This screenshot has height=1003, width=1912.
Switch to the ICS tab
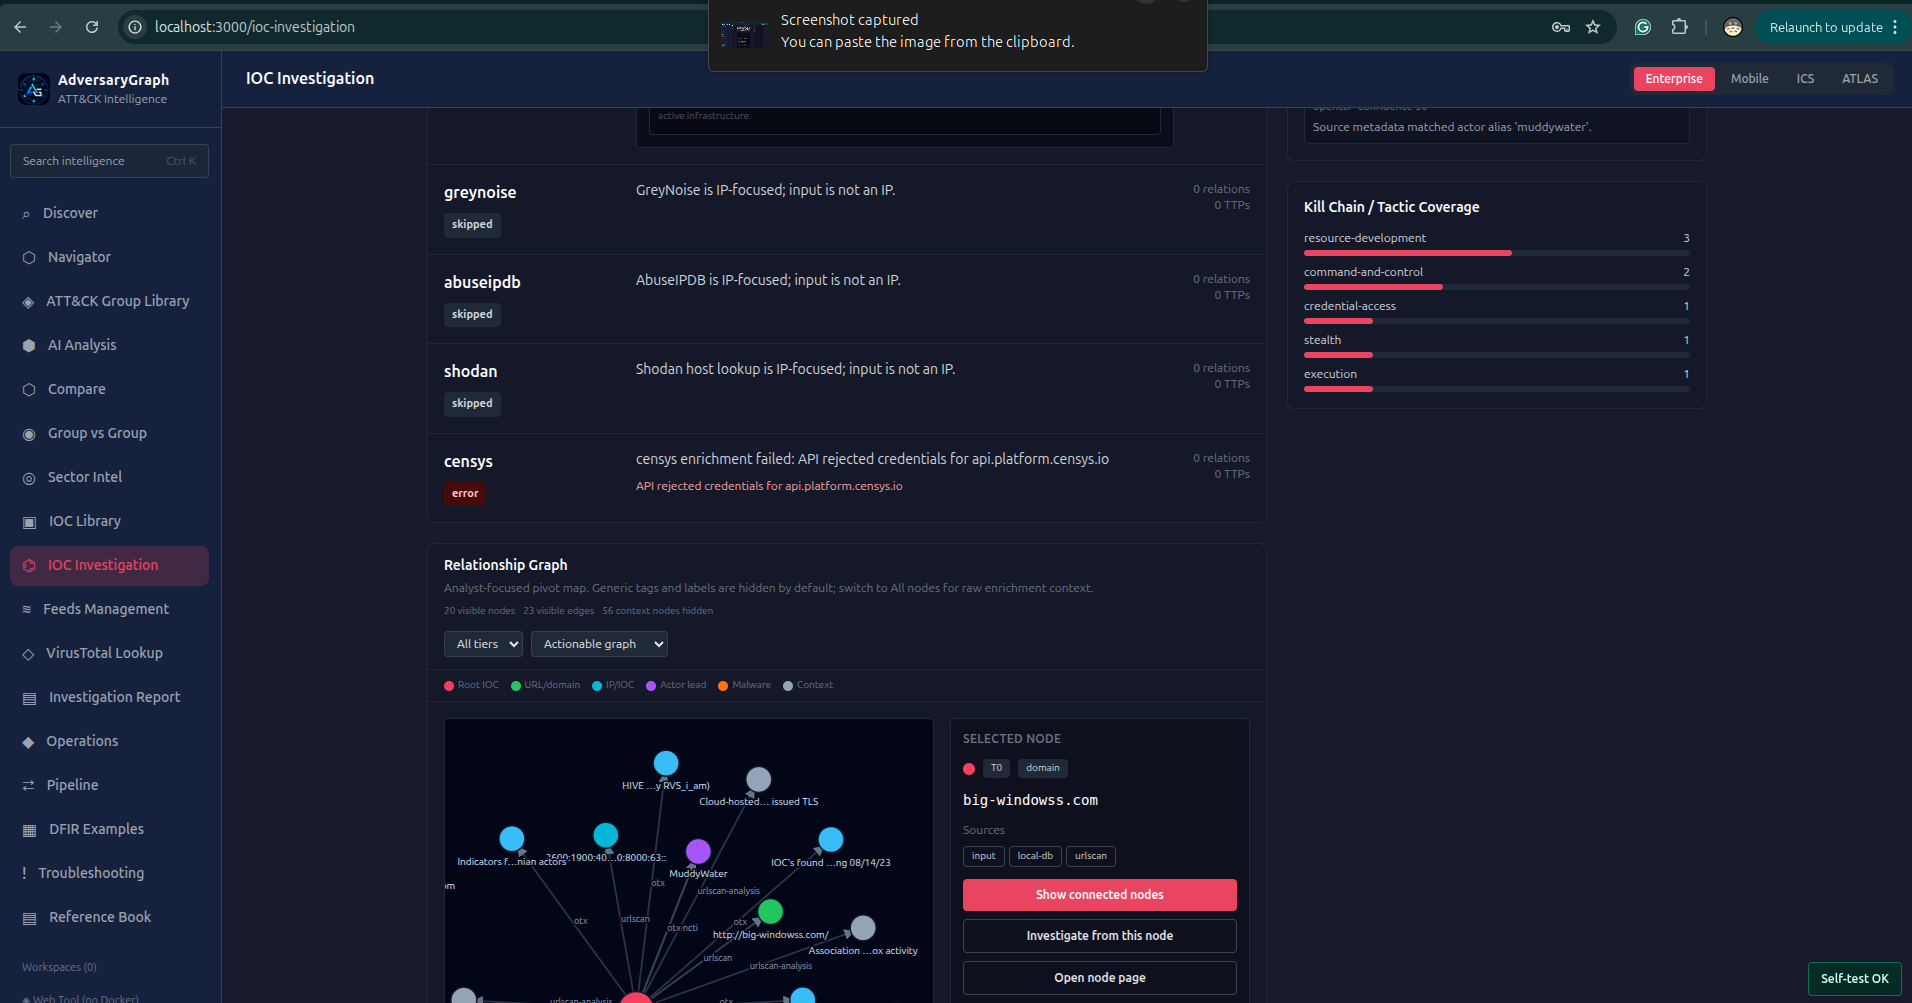click(x=1805, y=79)
